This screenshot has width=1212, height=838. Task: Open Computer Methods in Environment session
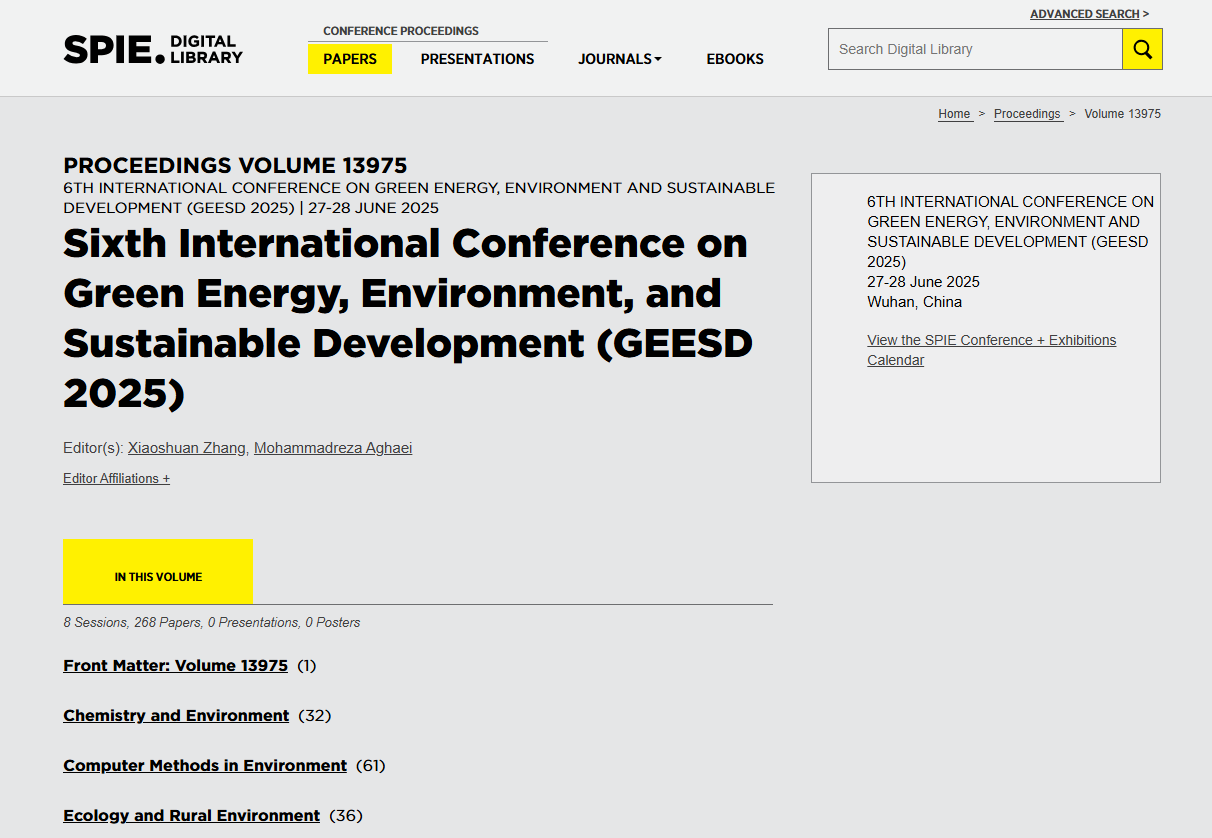point(205,765)
